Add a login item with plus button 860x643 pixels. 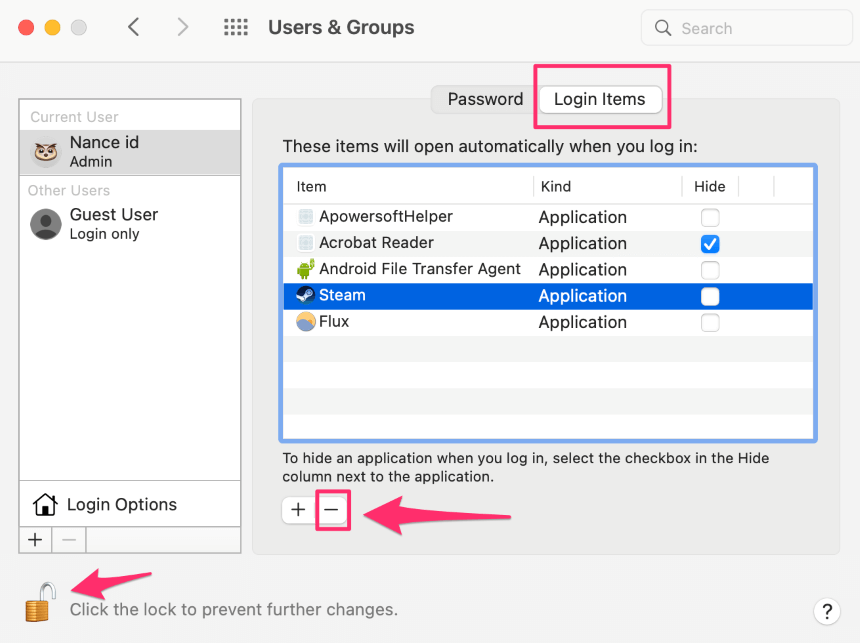298,510
